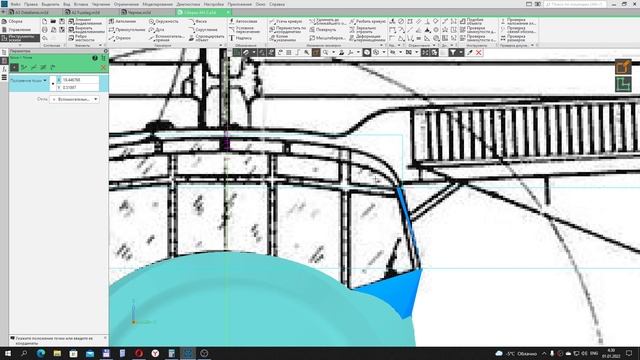Open the Выделить menu
The width and height of the screenshot is (640, 360).
click(x=50, y=4)
